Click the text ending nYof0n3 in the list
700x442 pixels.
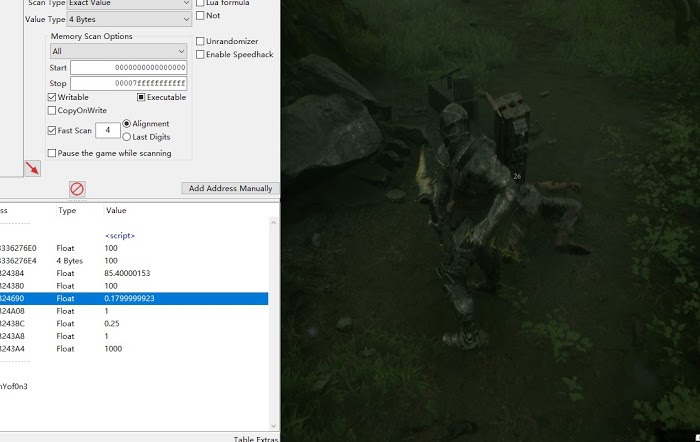pos(14,387)
